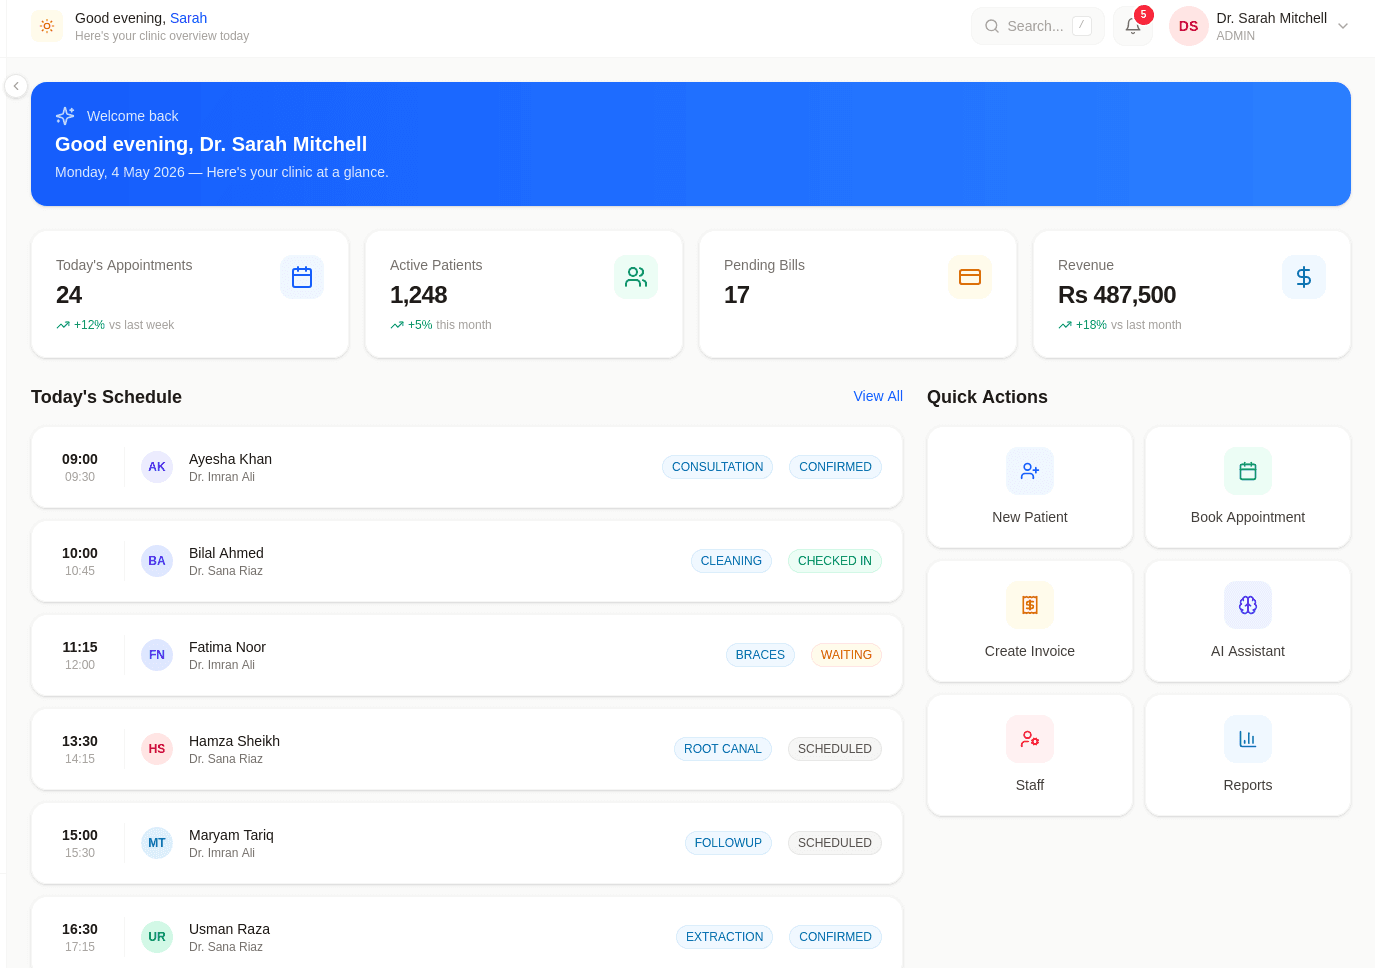Click the UR avatar for Usman Raza

157,937
